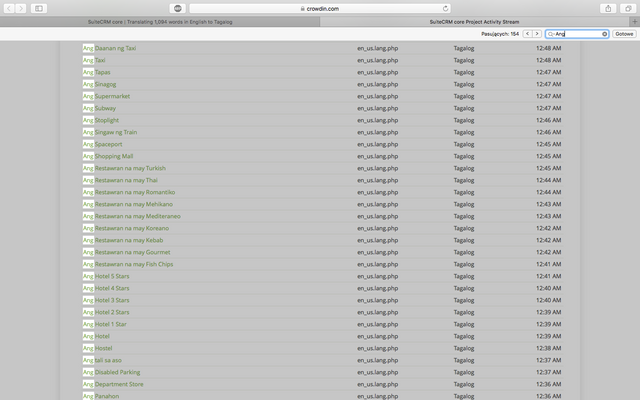Click the crowdin.com address bar
The width and height of the screenshot is (640, 400).
coord(320,8)
